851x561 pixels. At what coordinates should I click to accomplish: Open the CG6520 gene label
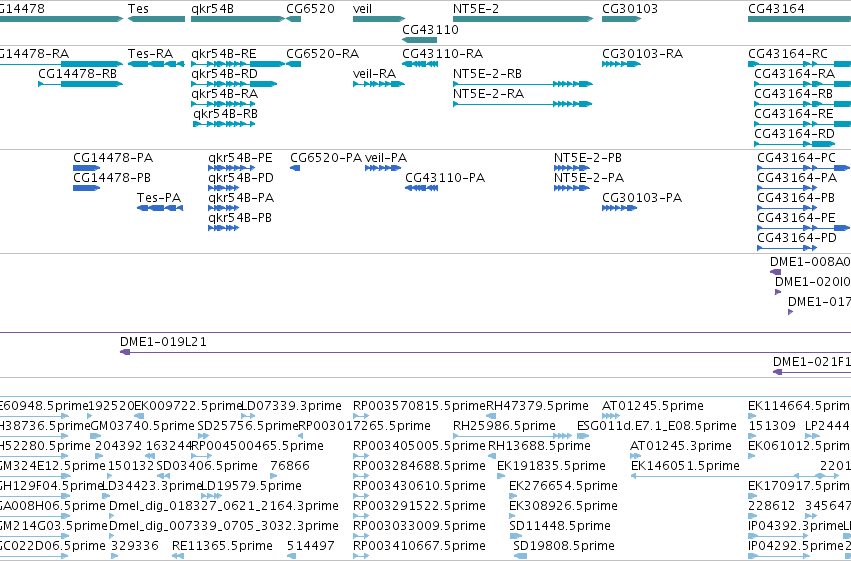[x=310, y=9]
